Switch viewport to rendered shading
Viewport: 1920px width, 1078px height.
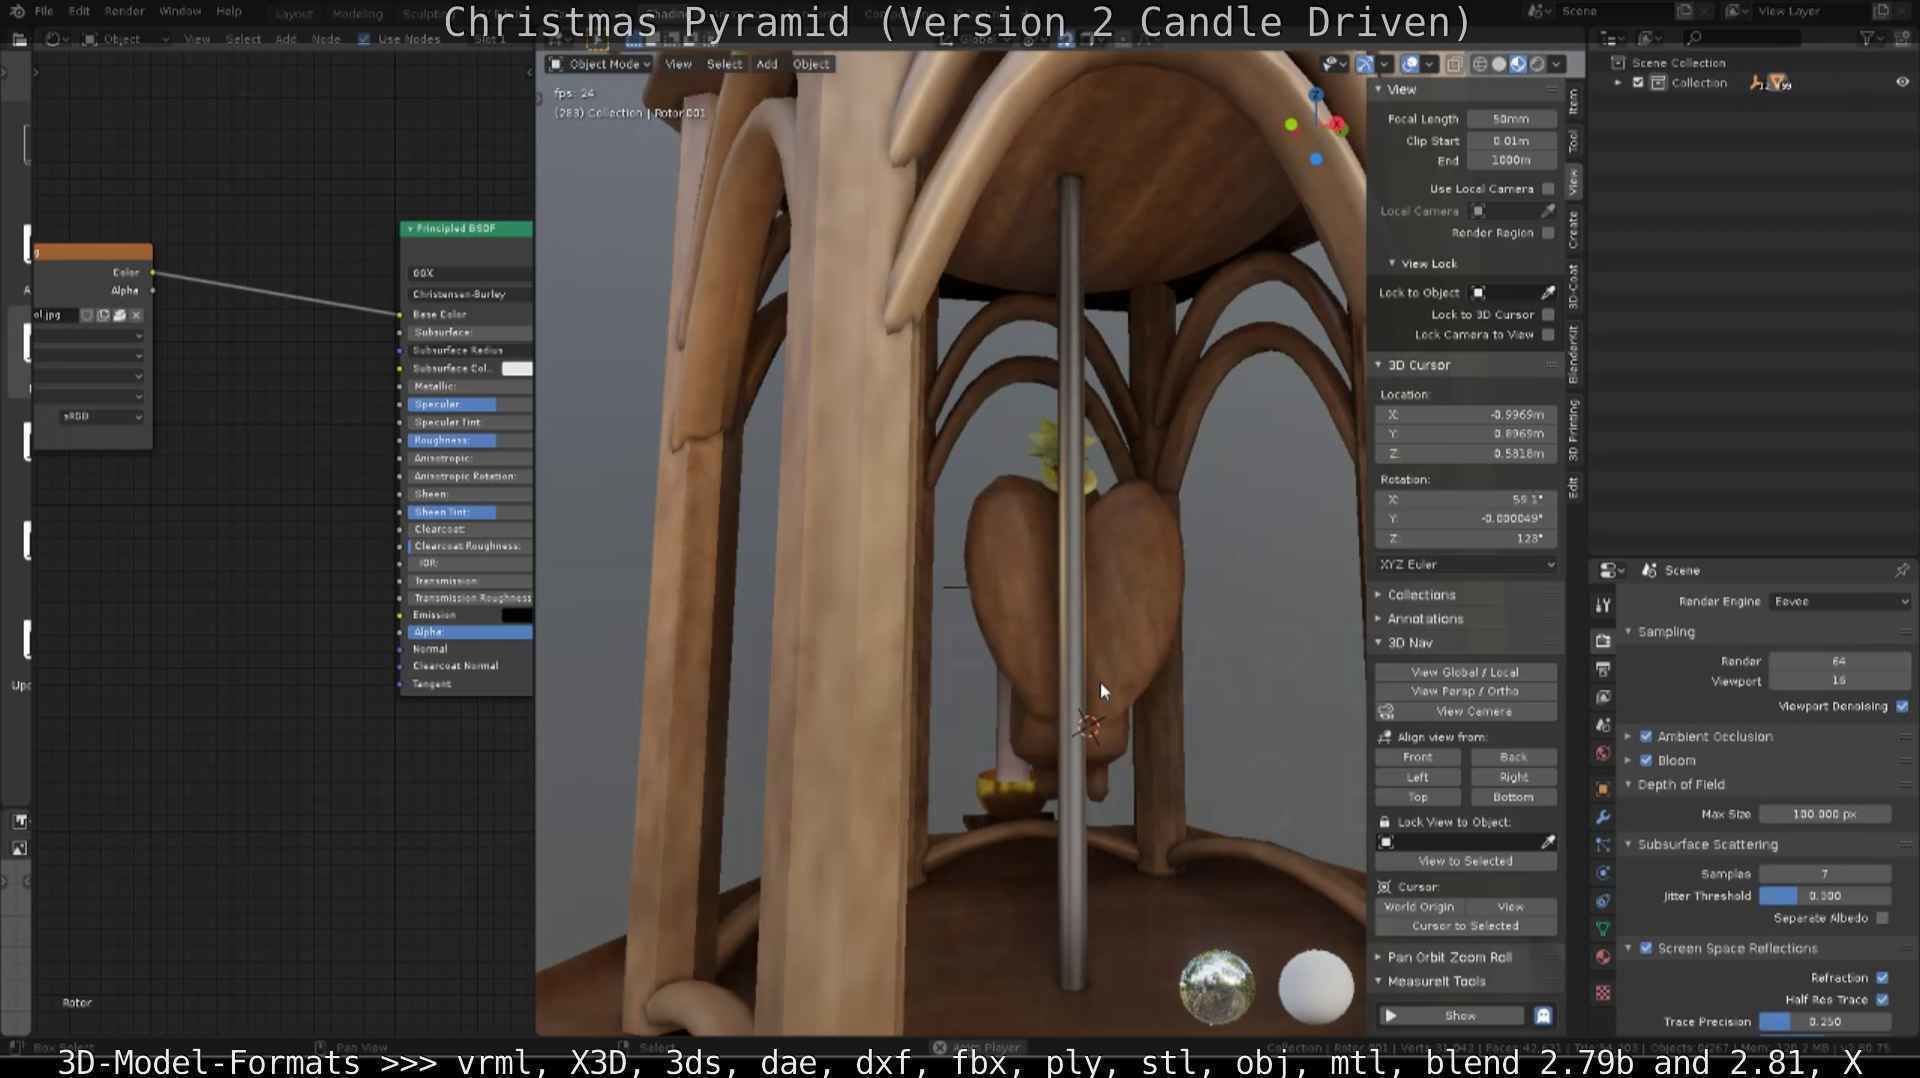point(1537,64)
